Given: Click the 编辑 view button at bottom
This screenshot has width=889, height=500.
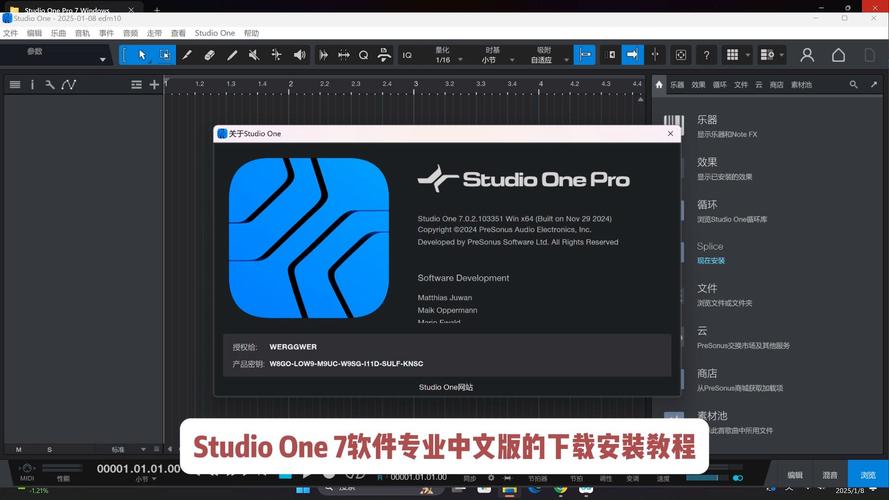Looking at the screenshot, I should [795, 475].
